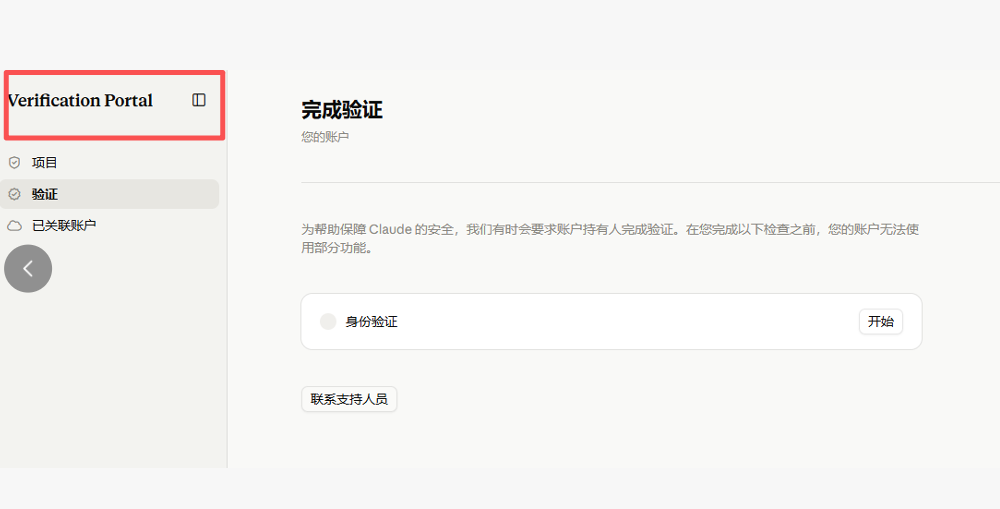Click the gray round back arrow button
The height and width of the screenshot is (509, 1000).
[28, 269]
